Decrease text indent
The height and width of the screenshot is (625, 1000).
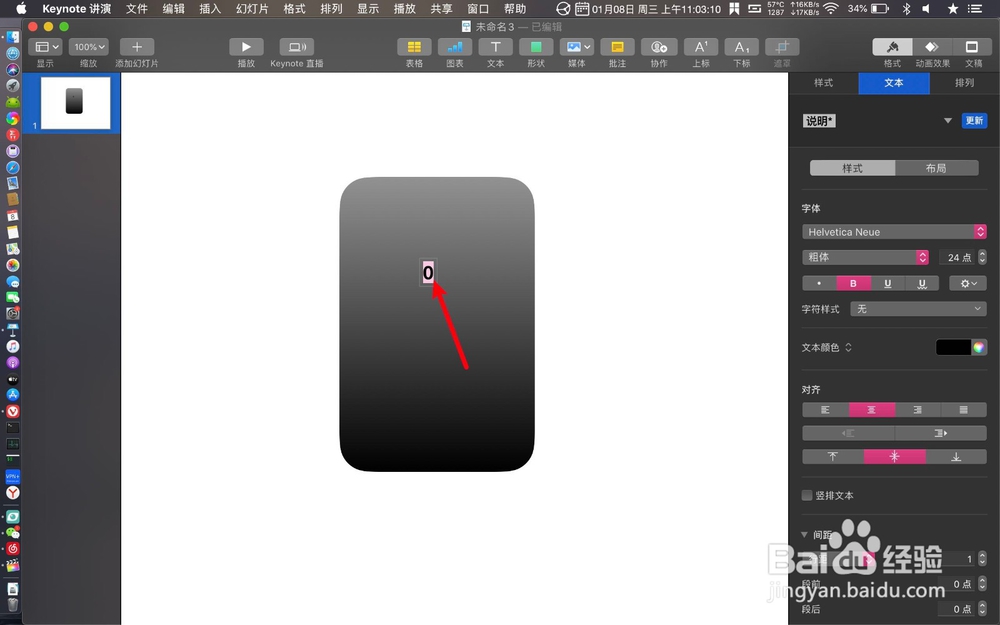click(x=848, y=433)
